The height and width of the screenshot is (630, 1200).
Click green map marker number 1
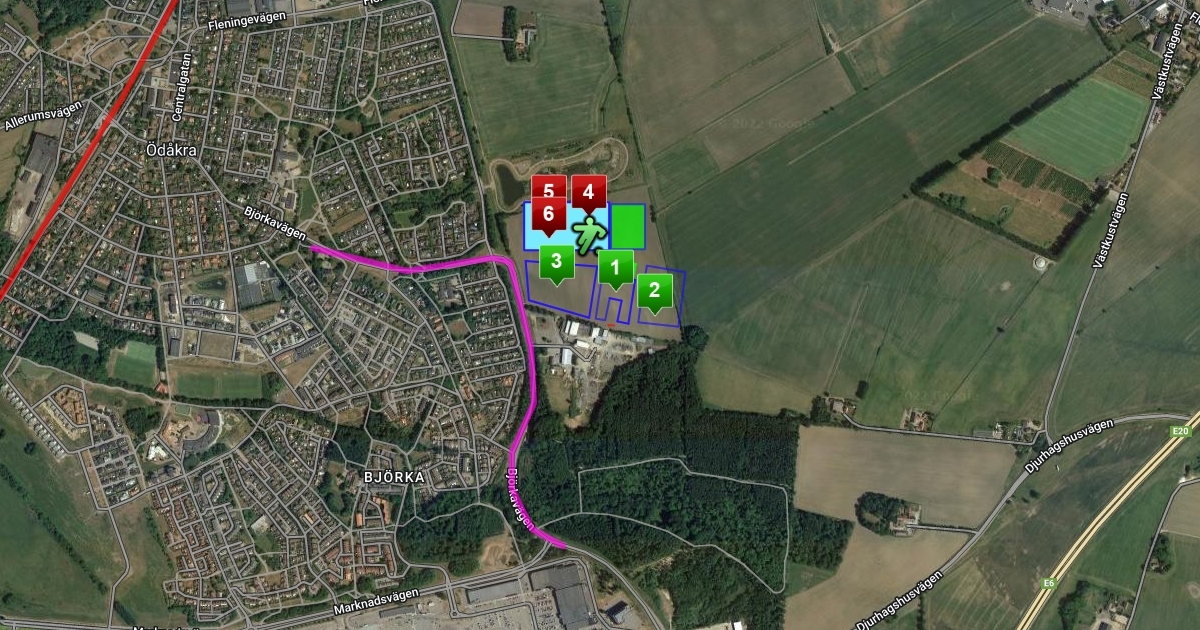point(615,268)
